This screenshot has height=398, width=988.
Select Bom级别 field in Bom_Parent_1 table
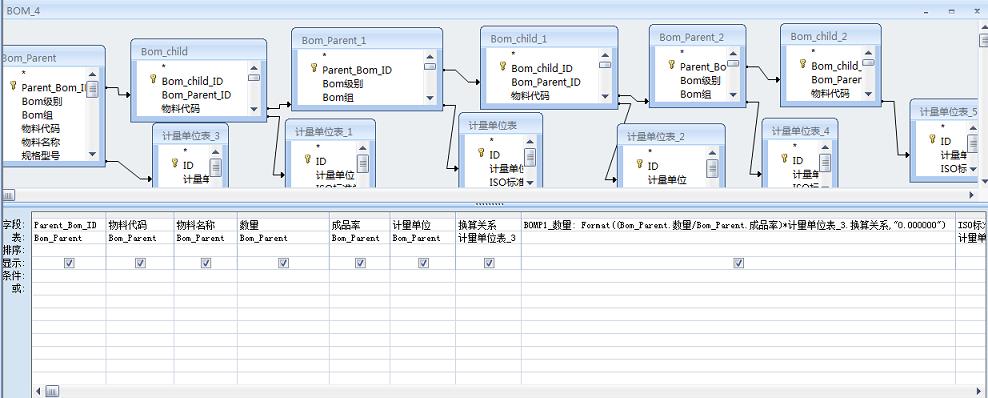pos(342,84)
